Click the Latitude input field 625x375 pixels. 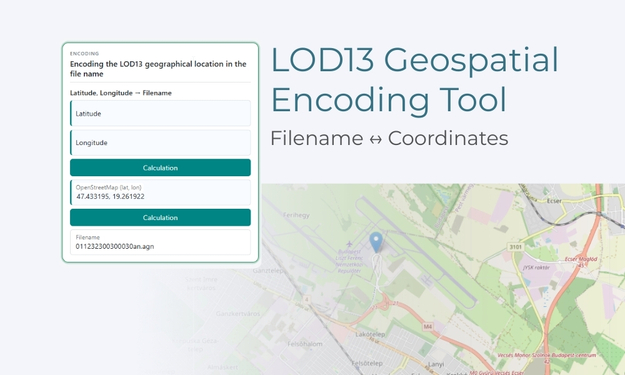click(x=160, y=114)
